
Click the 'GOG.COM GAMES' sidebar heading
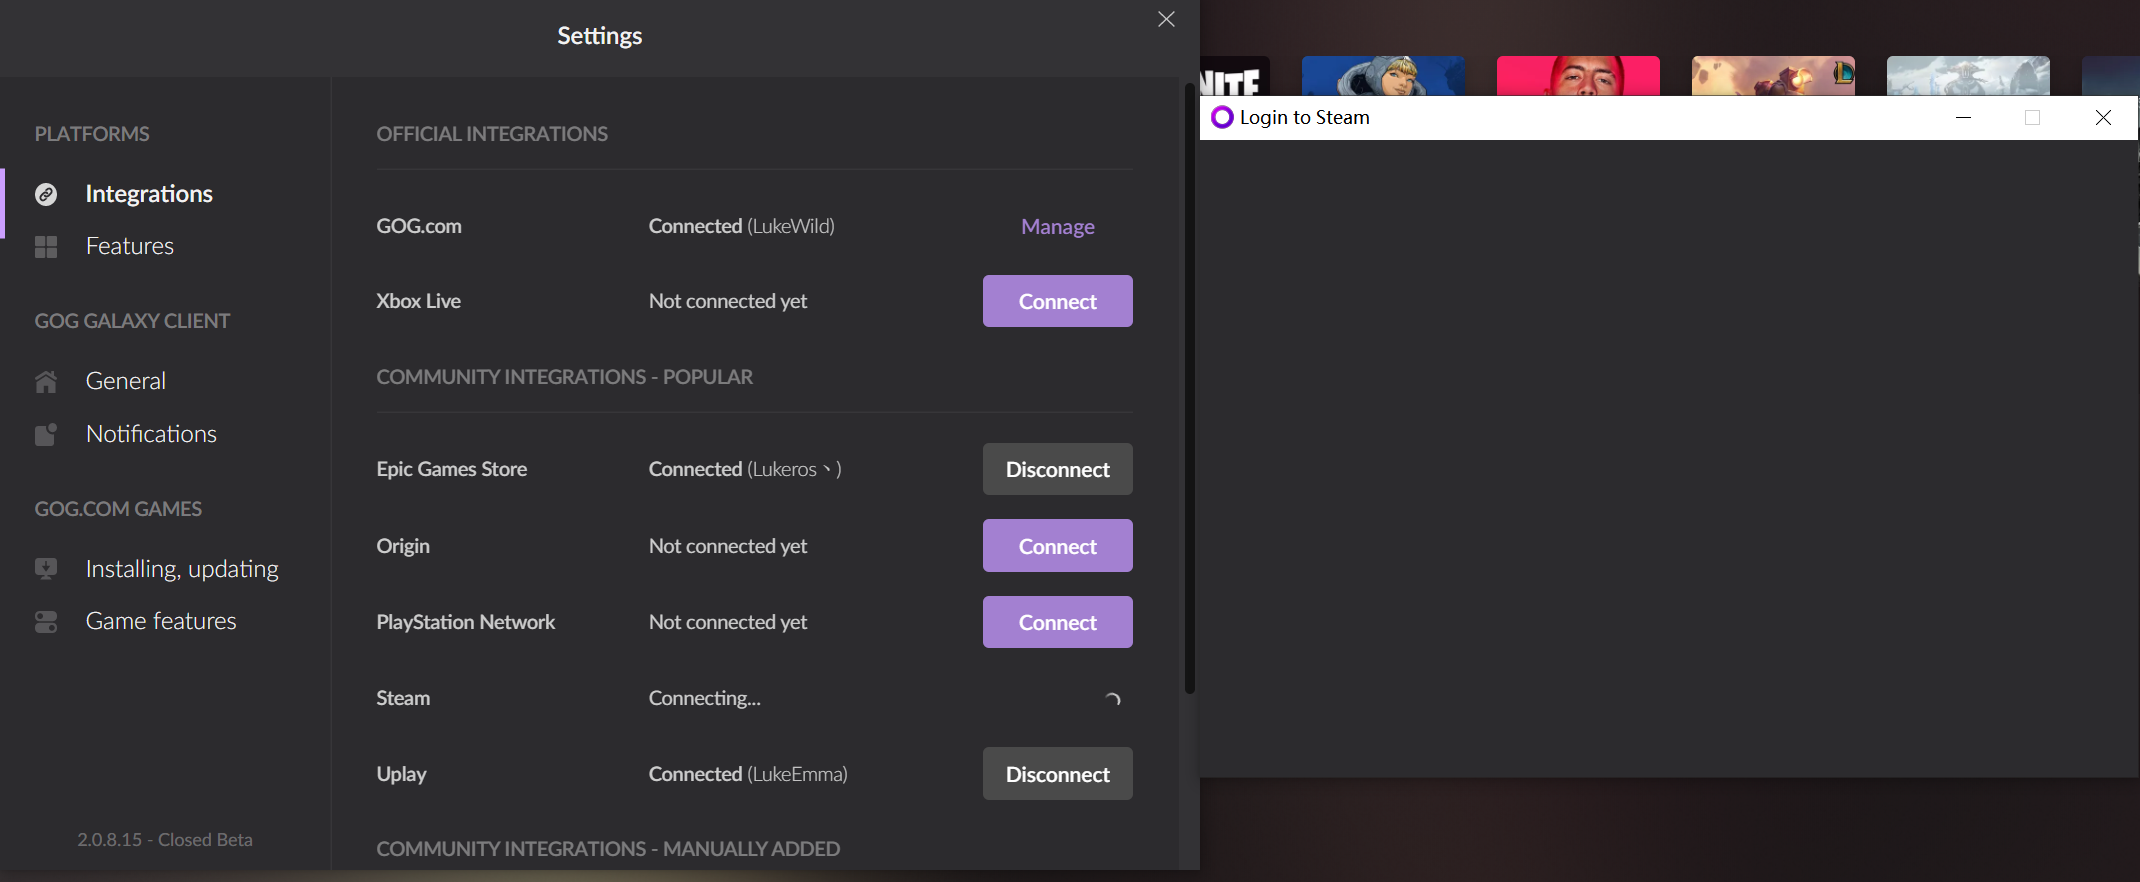pos(118,509)
